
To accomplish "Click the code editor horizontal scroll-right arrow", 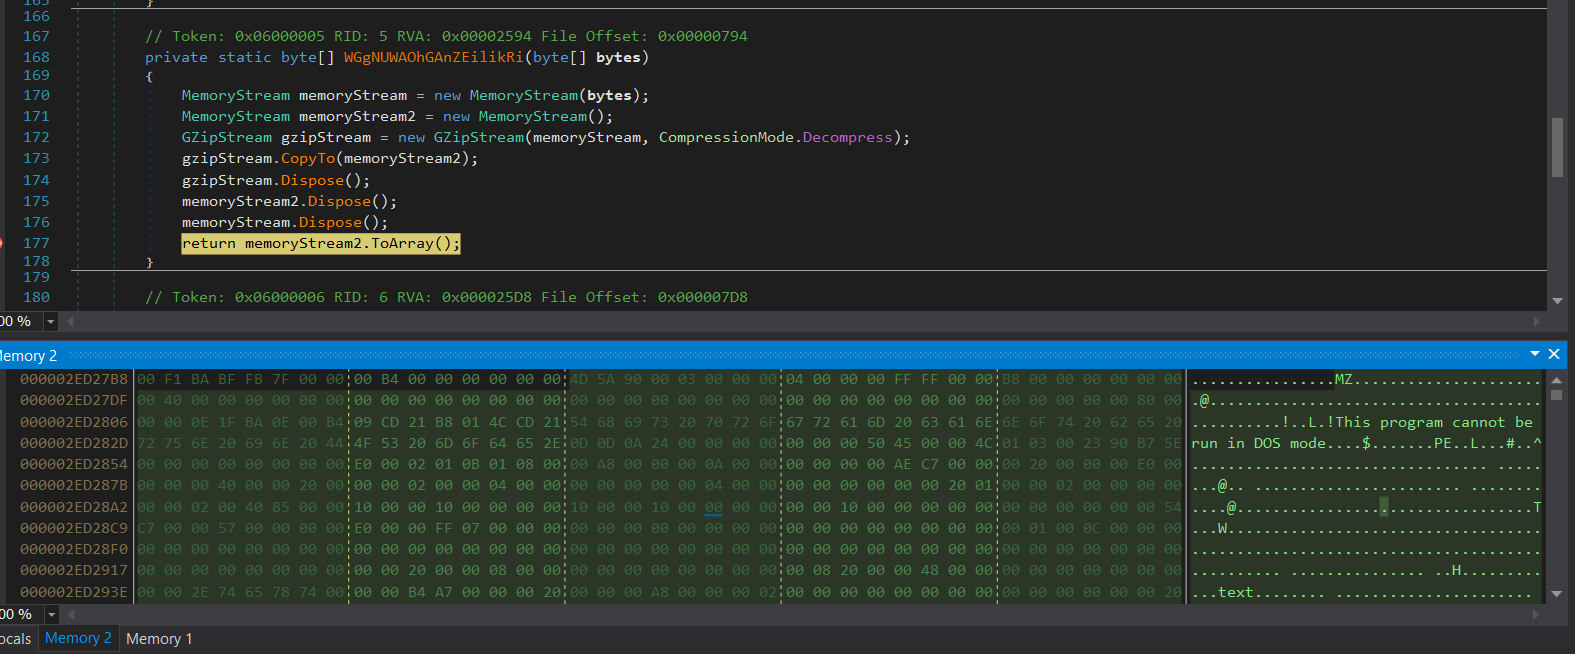I will coord(1537,322).
